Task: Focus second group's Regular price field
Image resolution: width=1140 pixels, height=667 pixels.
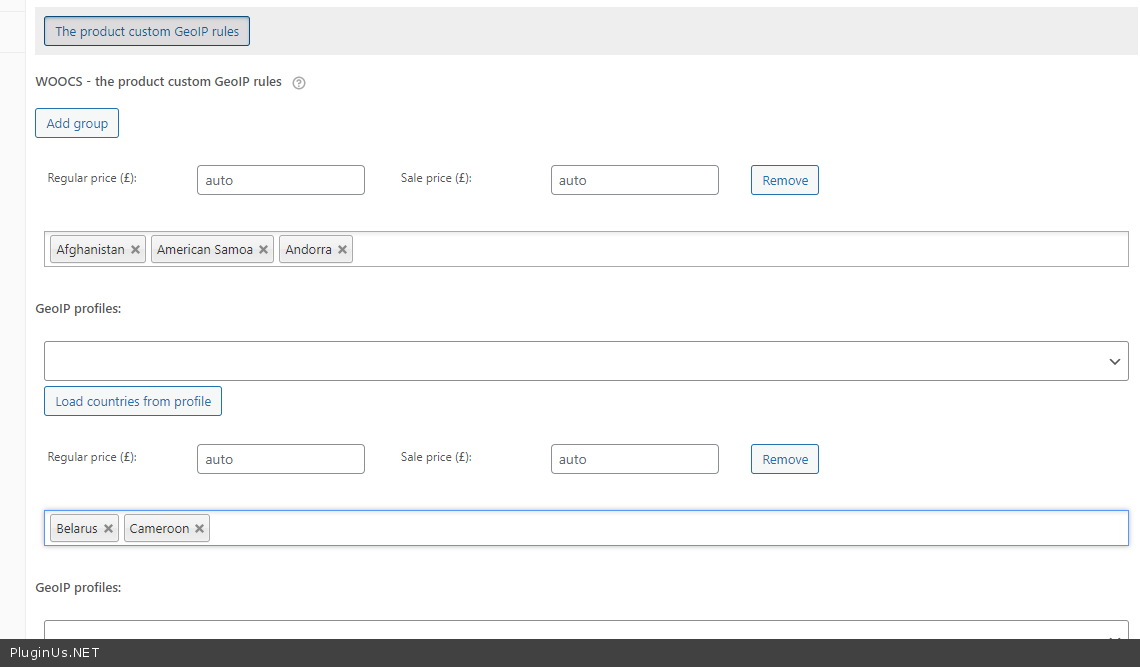Action: pos(281,459)
